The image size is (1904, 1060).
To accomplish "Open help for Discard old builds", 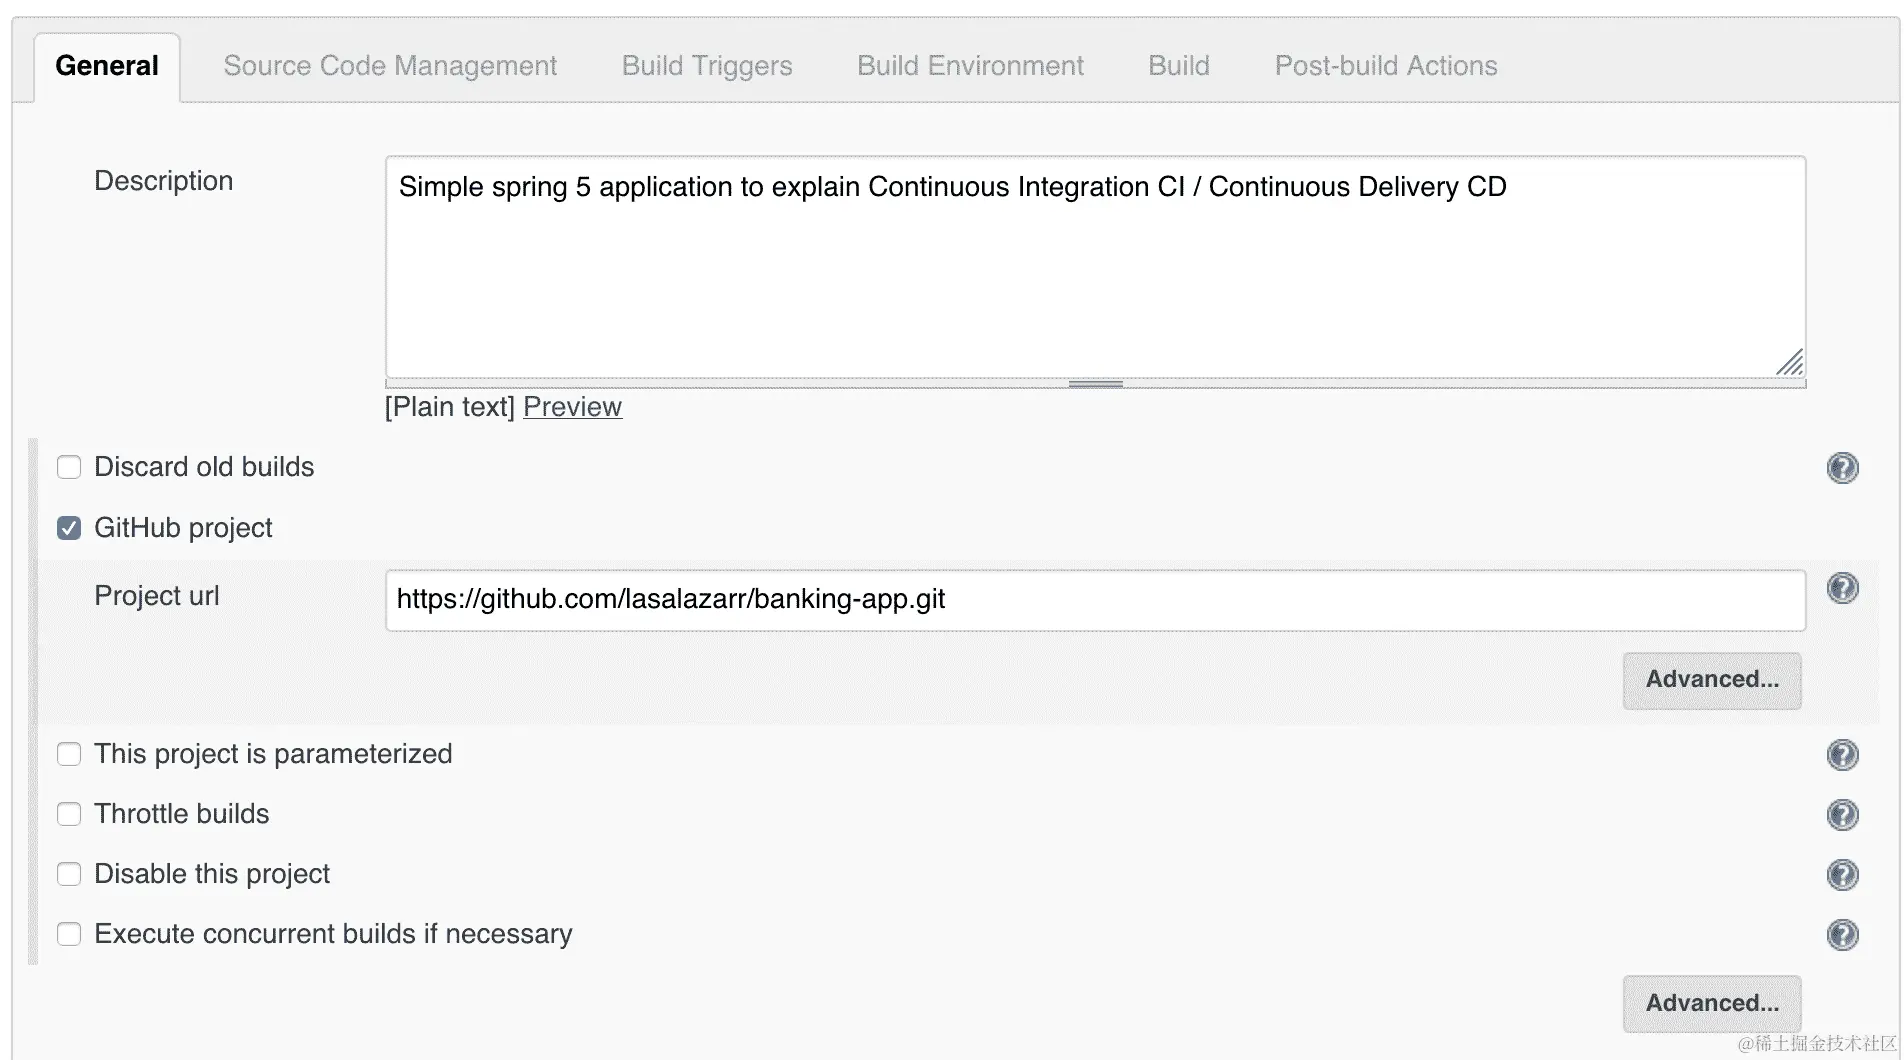I will pos(1842,468).
